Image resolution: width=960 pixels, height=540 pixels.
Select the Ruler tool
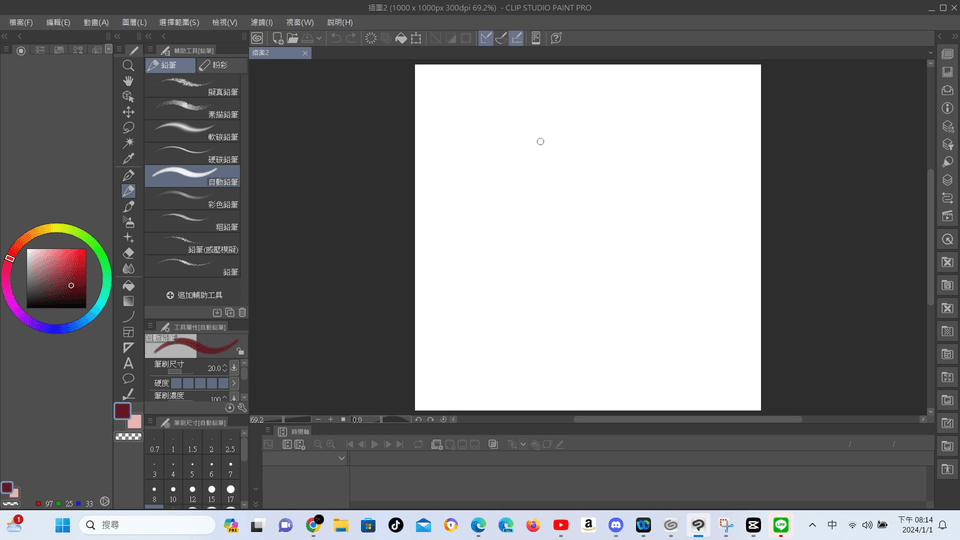(128, 348)
